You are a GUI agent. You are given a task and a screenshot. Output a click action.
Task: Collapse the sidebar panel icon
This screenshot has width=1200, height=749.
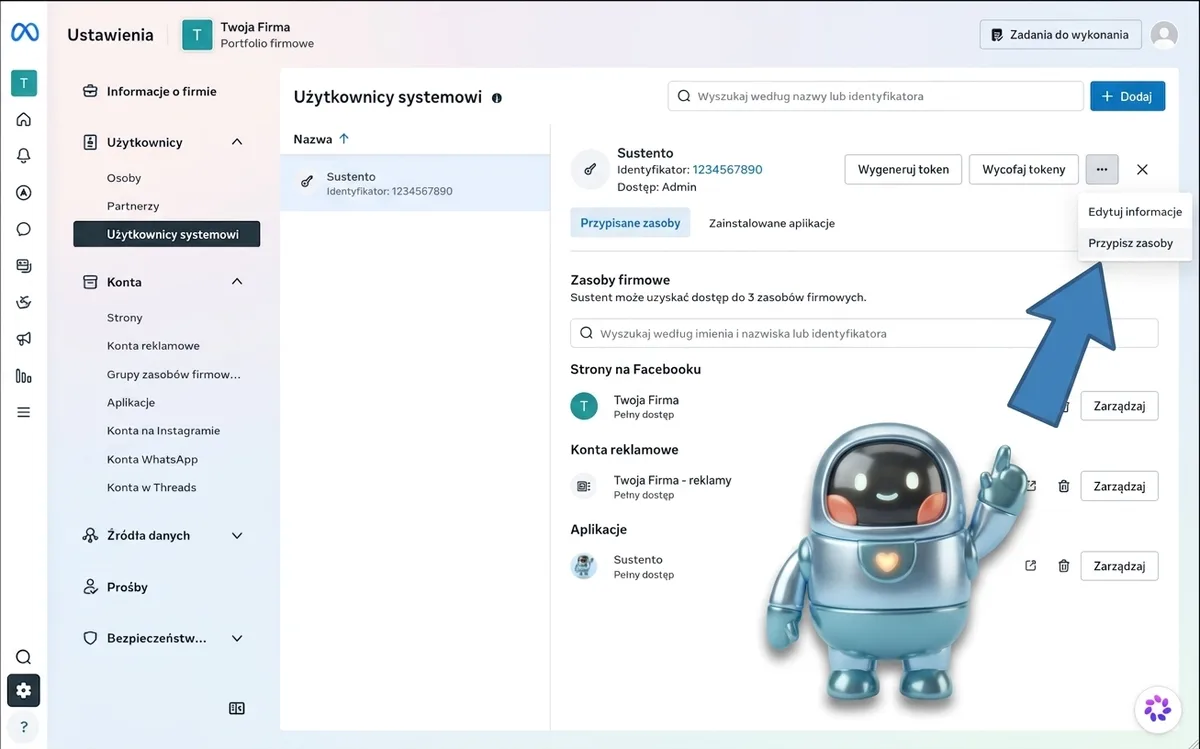(237, 708)
